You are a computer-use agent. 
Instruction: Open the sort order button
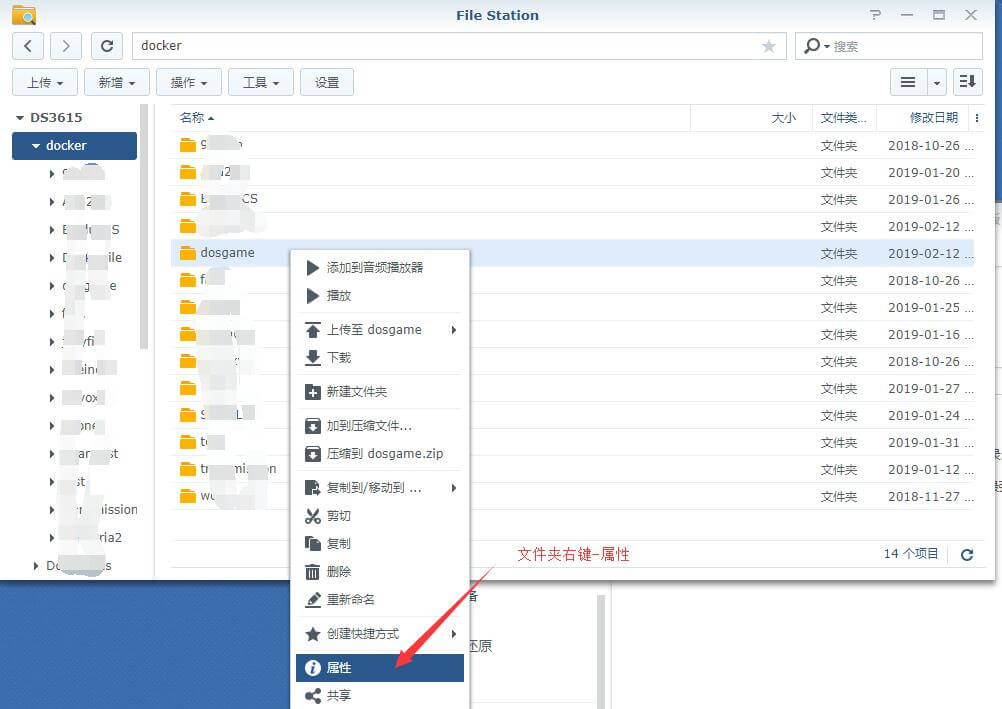click(967, 82)
